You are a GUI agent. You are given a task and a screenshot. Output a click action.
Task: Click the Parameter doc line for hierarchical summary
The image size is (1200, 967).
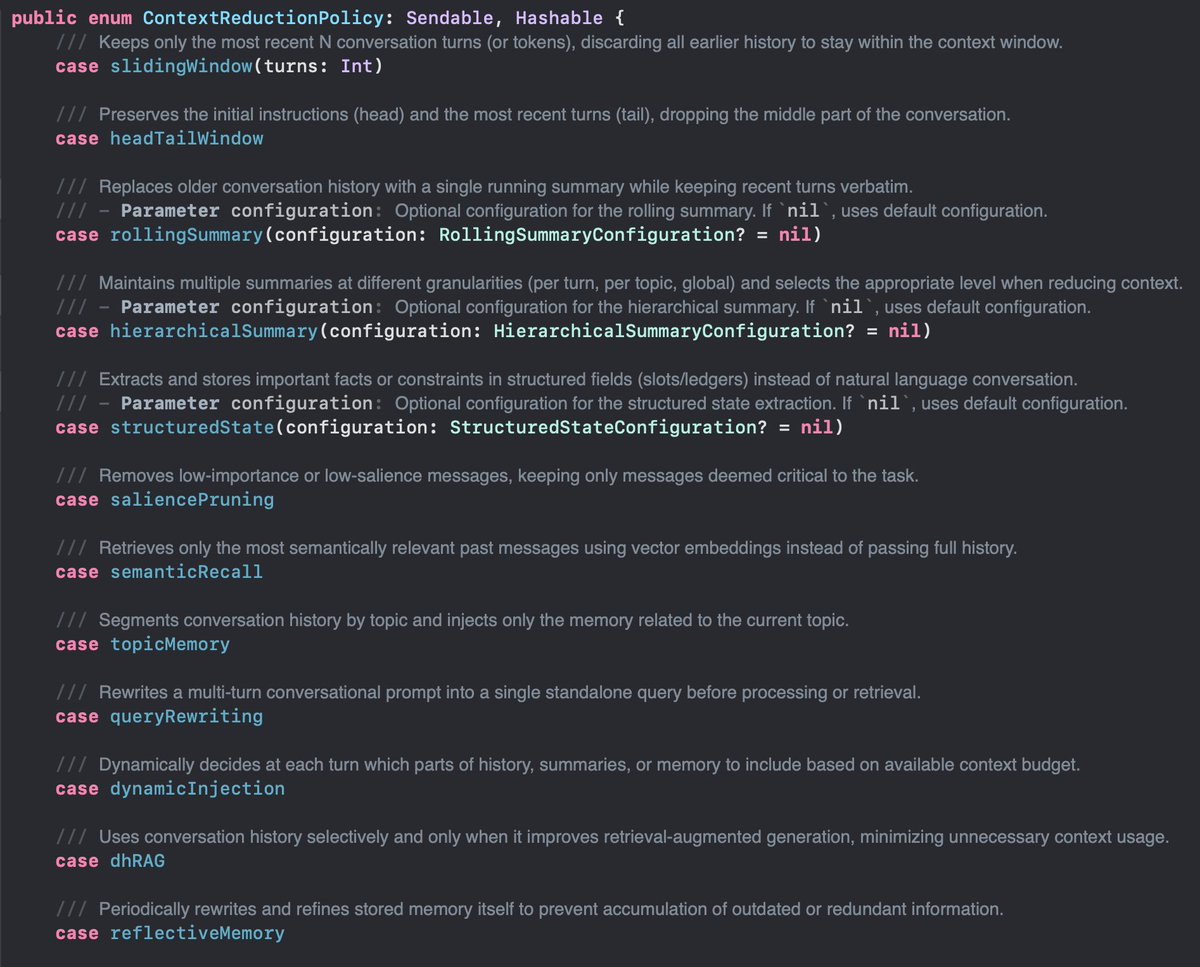point(574,307)
